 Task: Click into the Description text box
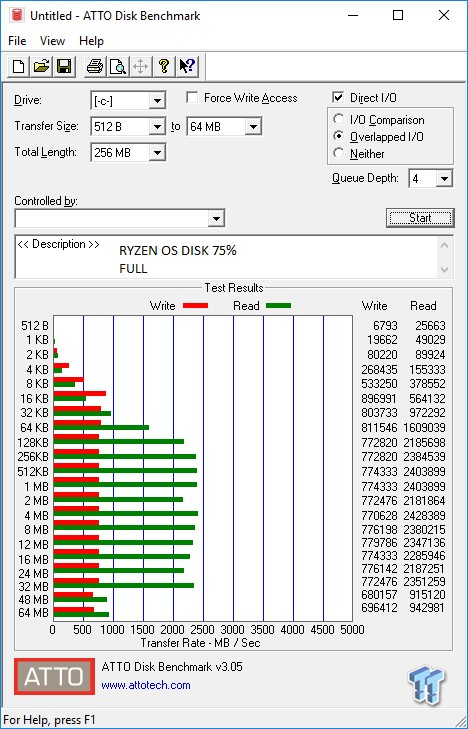[227, 257]
